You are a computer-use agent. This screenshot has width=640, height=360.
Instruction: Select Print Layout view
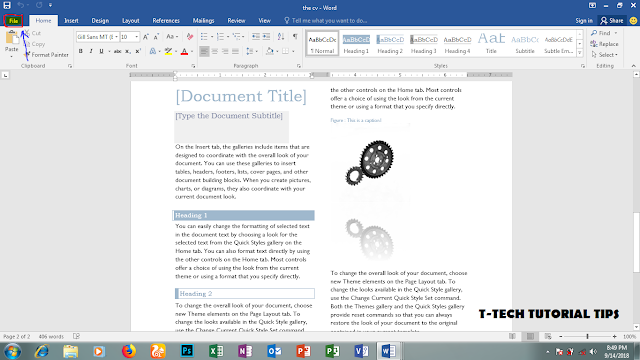coord(530,336)
